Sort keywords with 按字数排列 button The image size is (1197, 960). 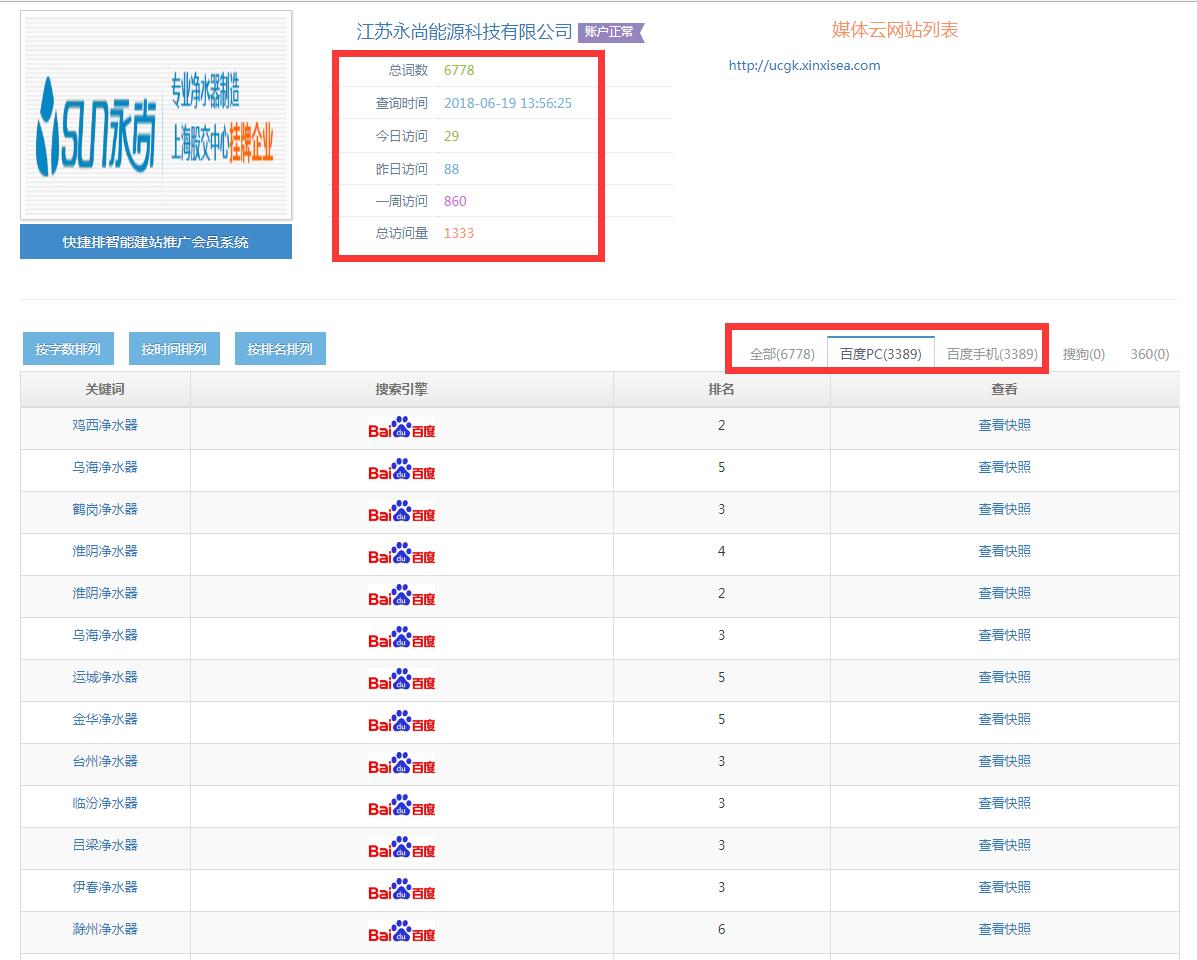[x=68, y=349]
